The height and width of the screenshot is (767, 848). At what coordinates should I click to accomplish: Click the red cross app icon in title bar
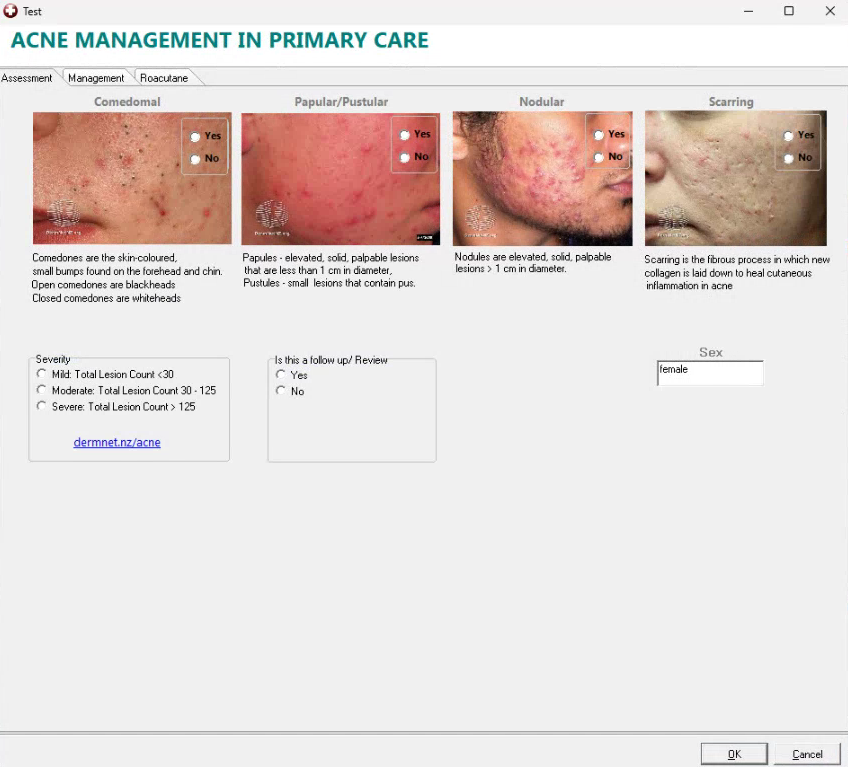pyautogui.click(x=11, y=11)
